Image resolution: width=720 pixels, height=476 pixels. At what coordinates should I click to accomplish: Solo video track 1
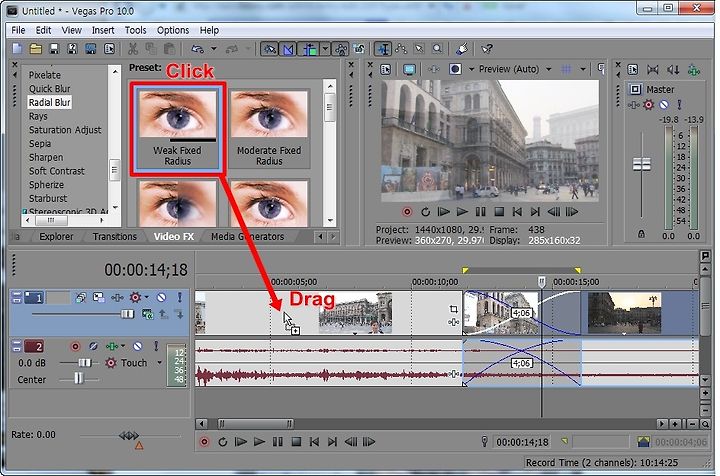[180, 297]
